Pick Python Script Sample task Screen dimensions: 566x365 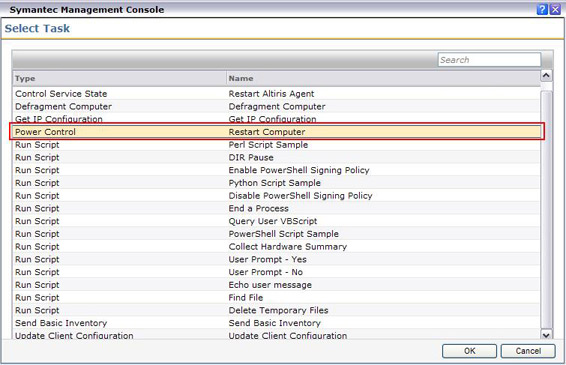(x=274, y=183)
